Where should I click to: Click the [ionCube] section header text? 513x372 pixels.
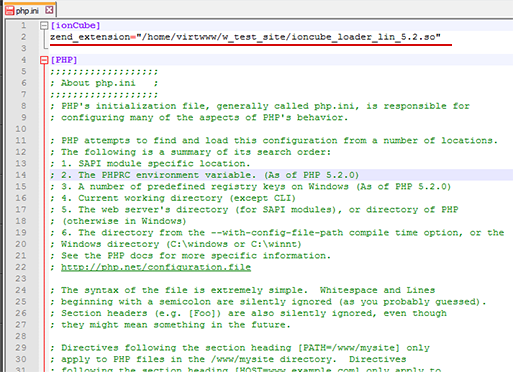[75, 25]
